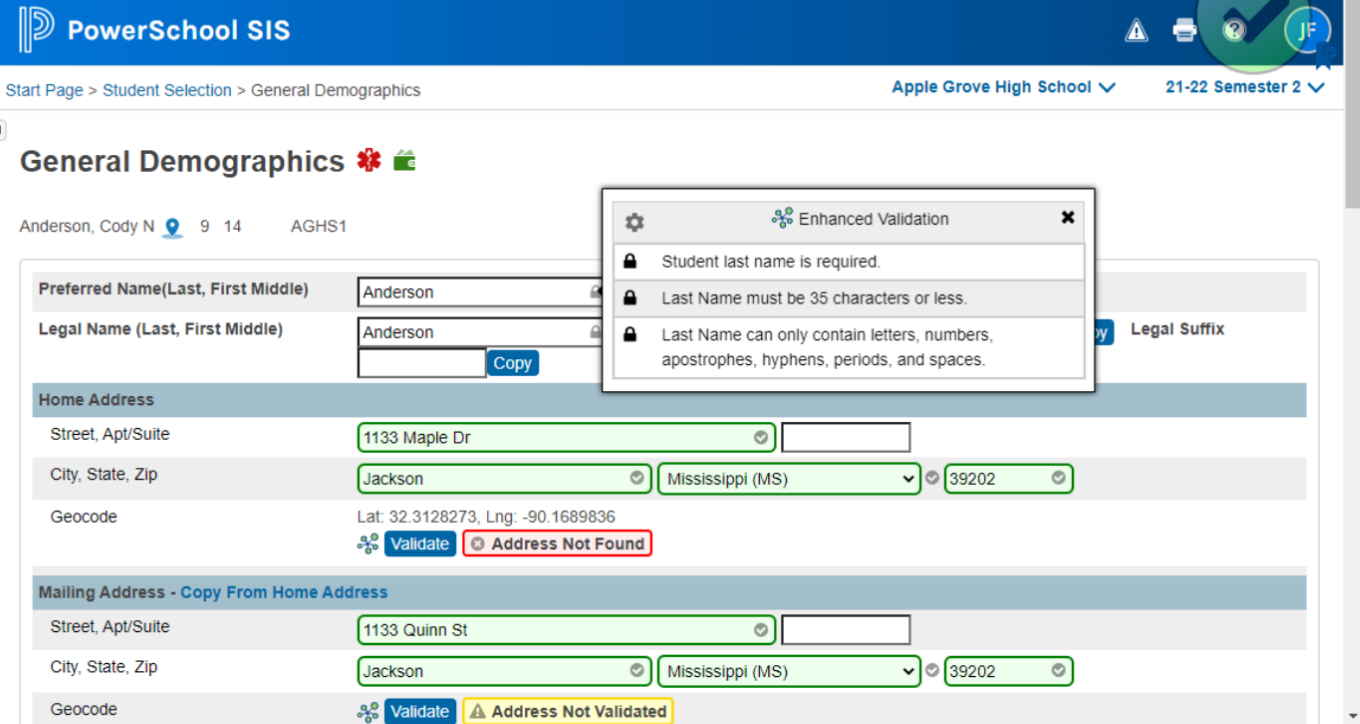The width and height of the screenshot is (1360, 724).
Task: Validate the home address
Action: 420,544
